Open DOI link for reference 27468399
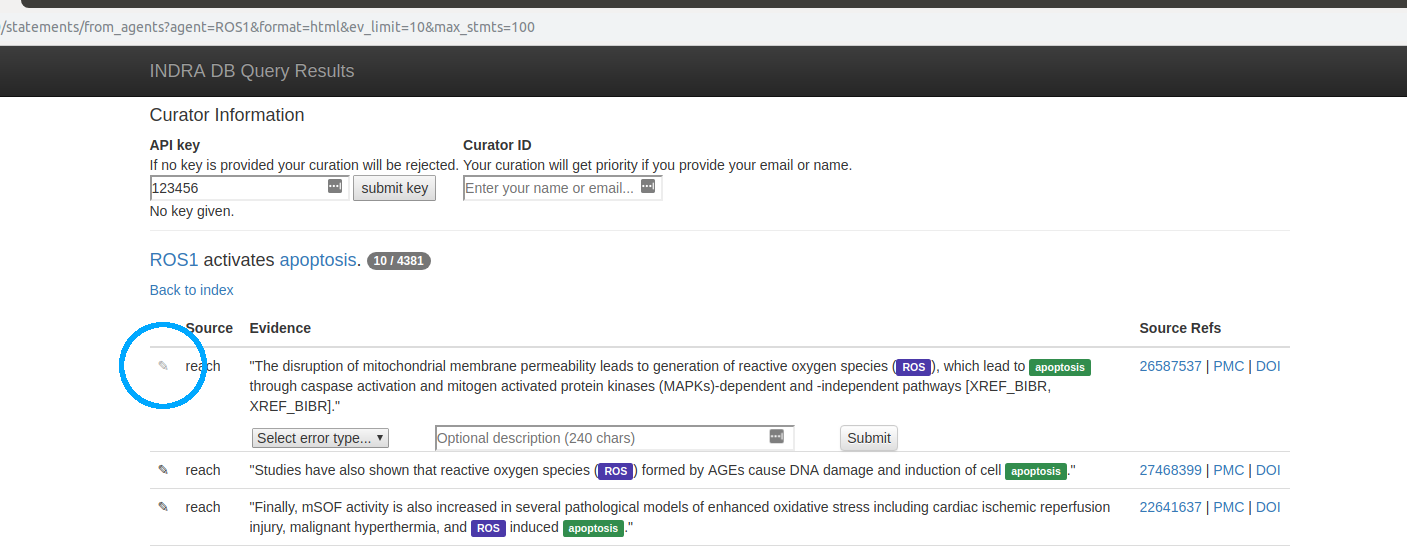 pos(1268,470)
